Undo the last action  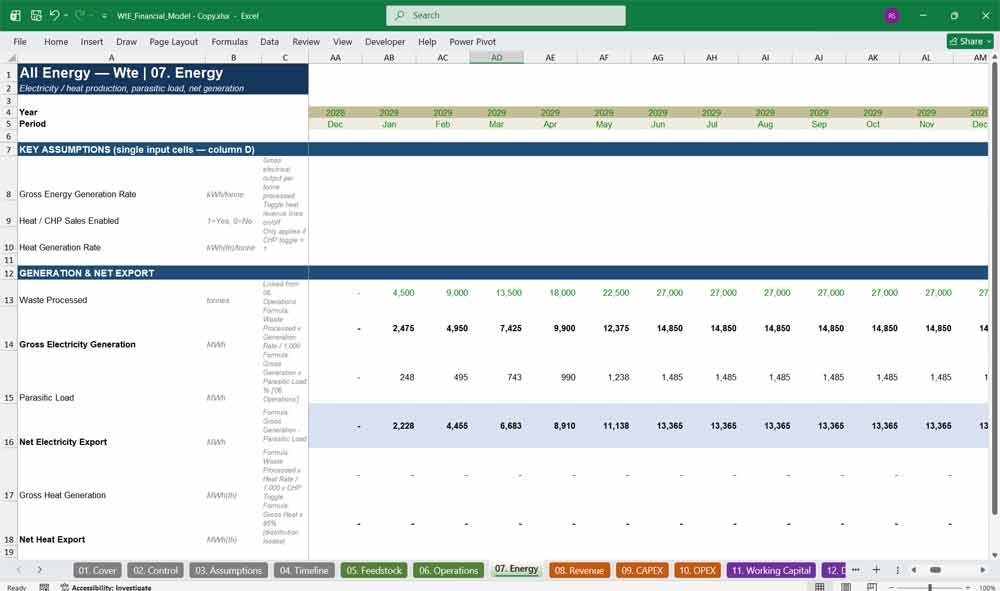point(54,15)
